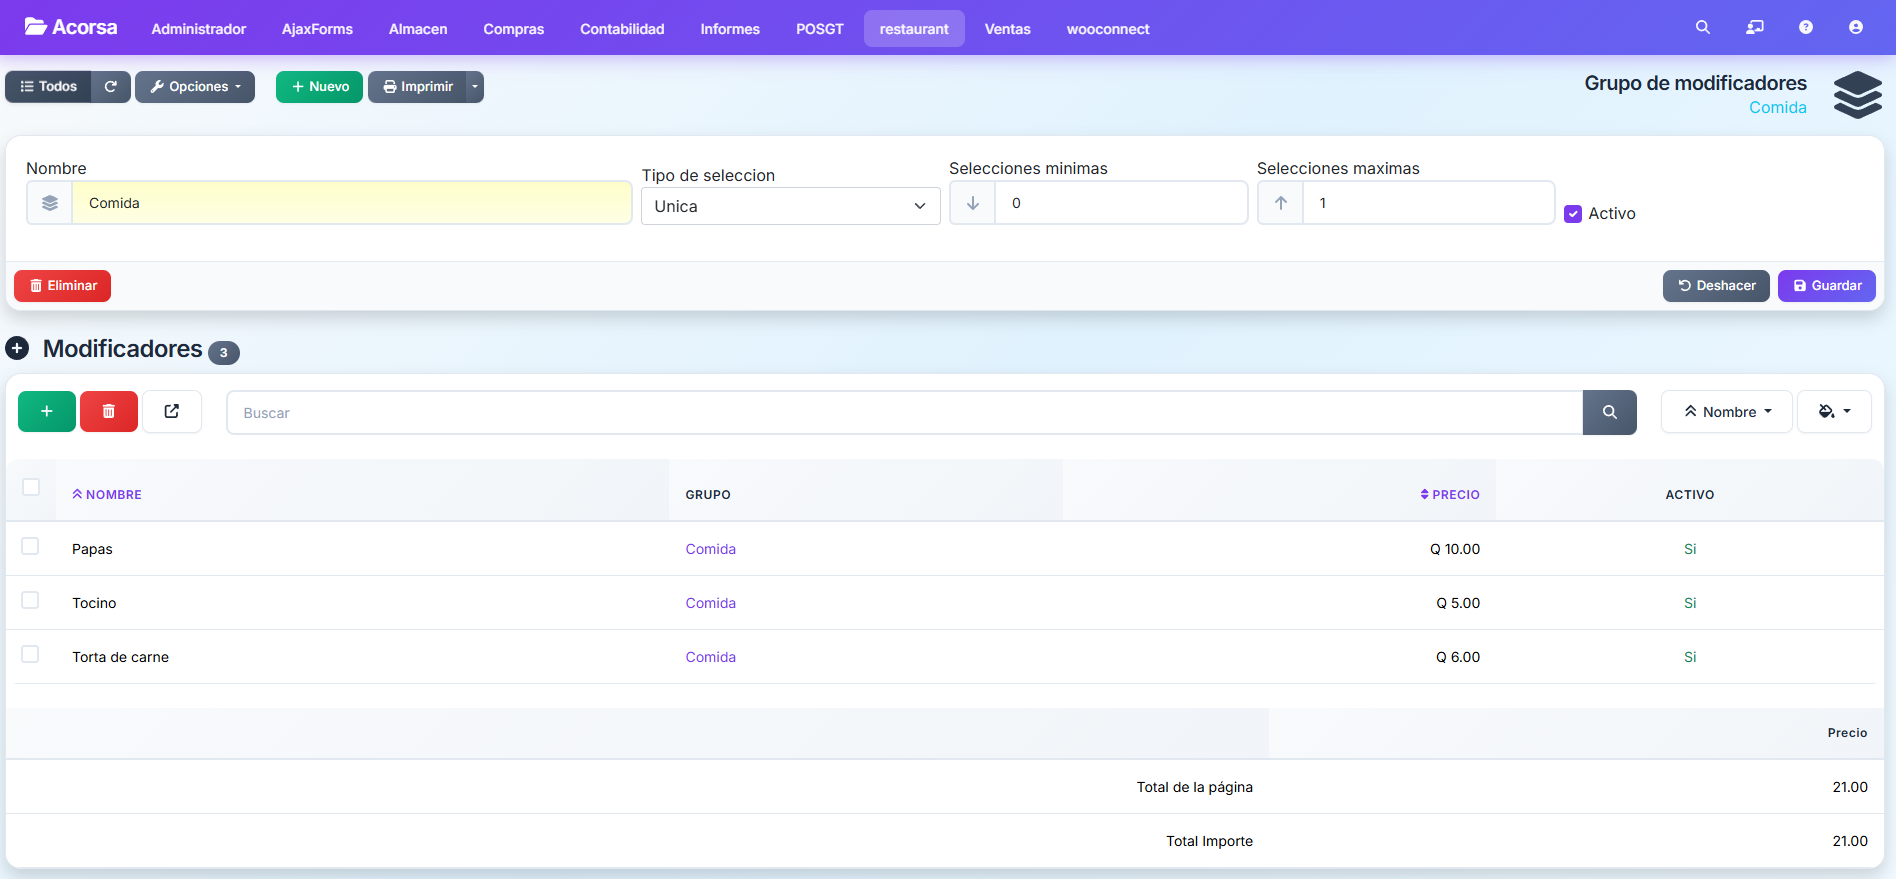Click the search button beside Buscar field
Screen dimensions: 1896x879
tap(1609, 413)
